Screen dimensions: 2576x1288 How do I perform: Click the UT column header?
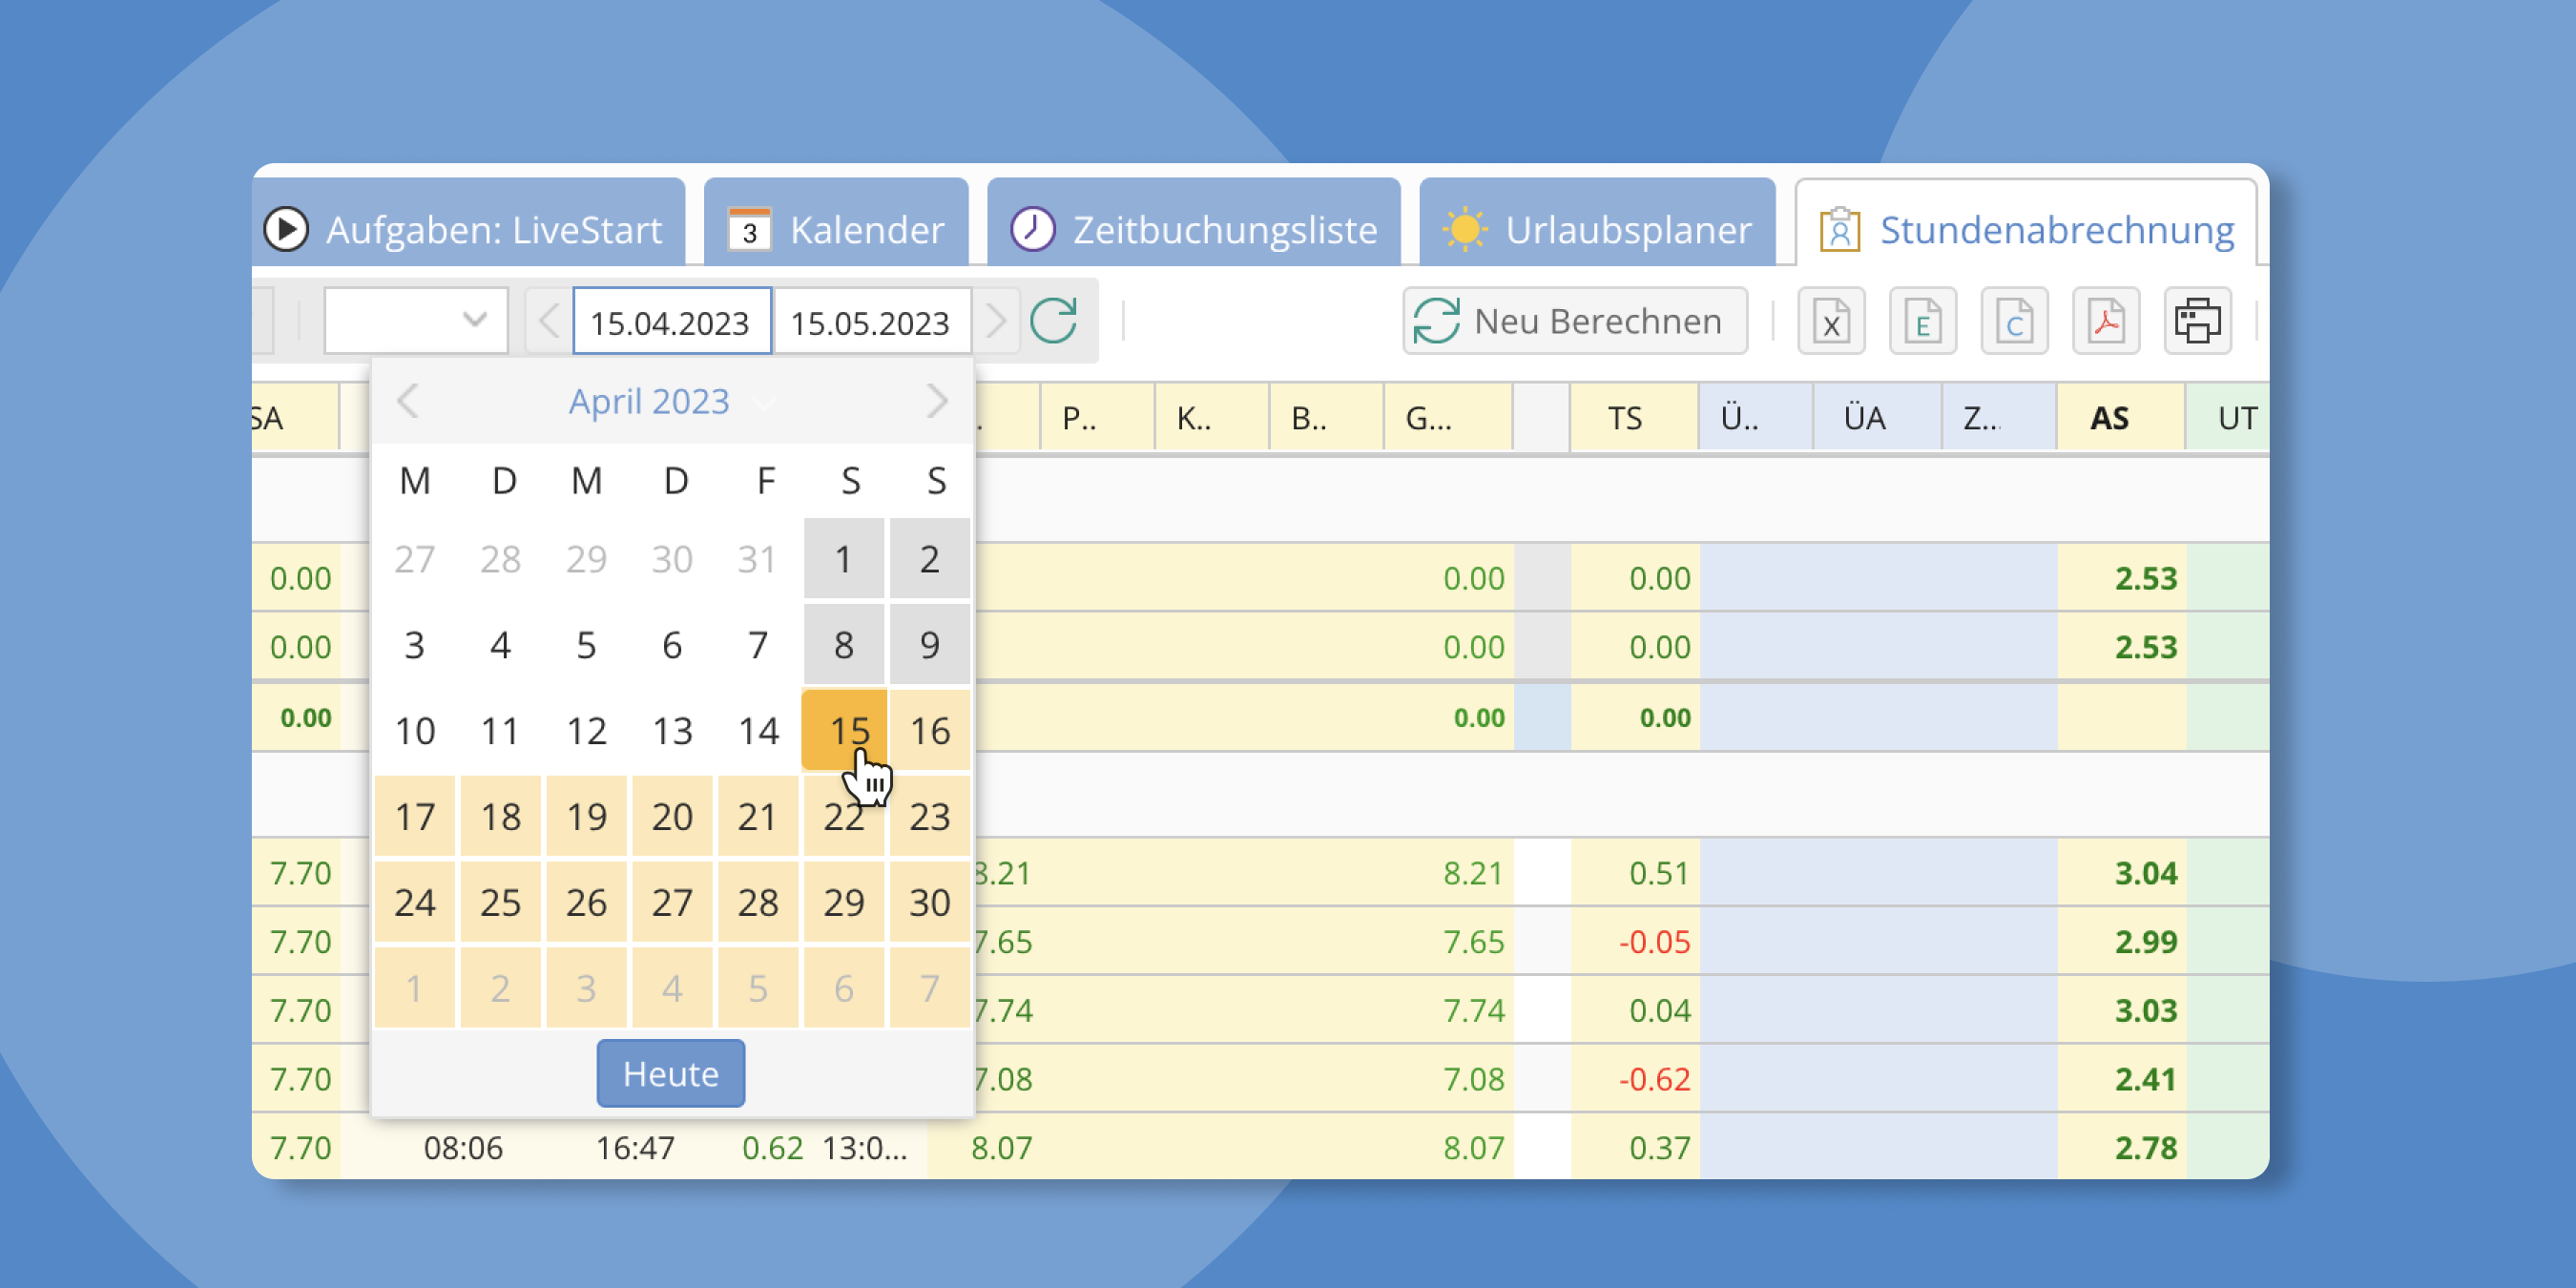tap(2228, 417)
